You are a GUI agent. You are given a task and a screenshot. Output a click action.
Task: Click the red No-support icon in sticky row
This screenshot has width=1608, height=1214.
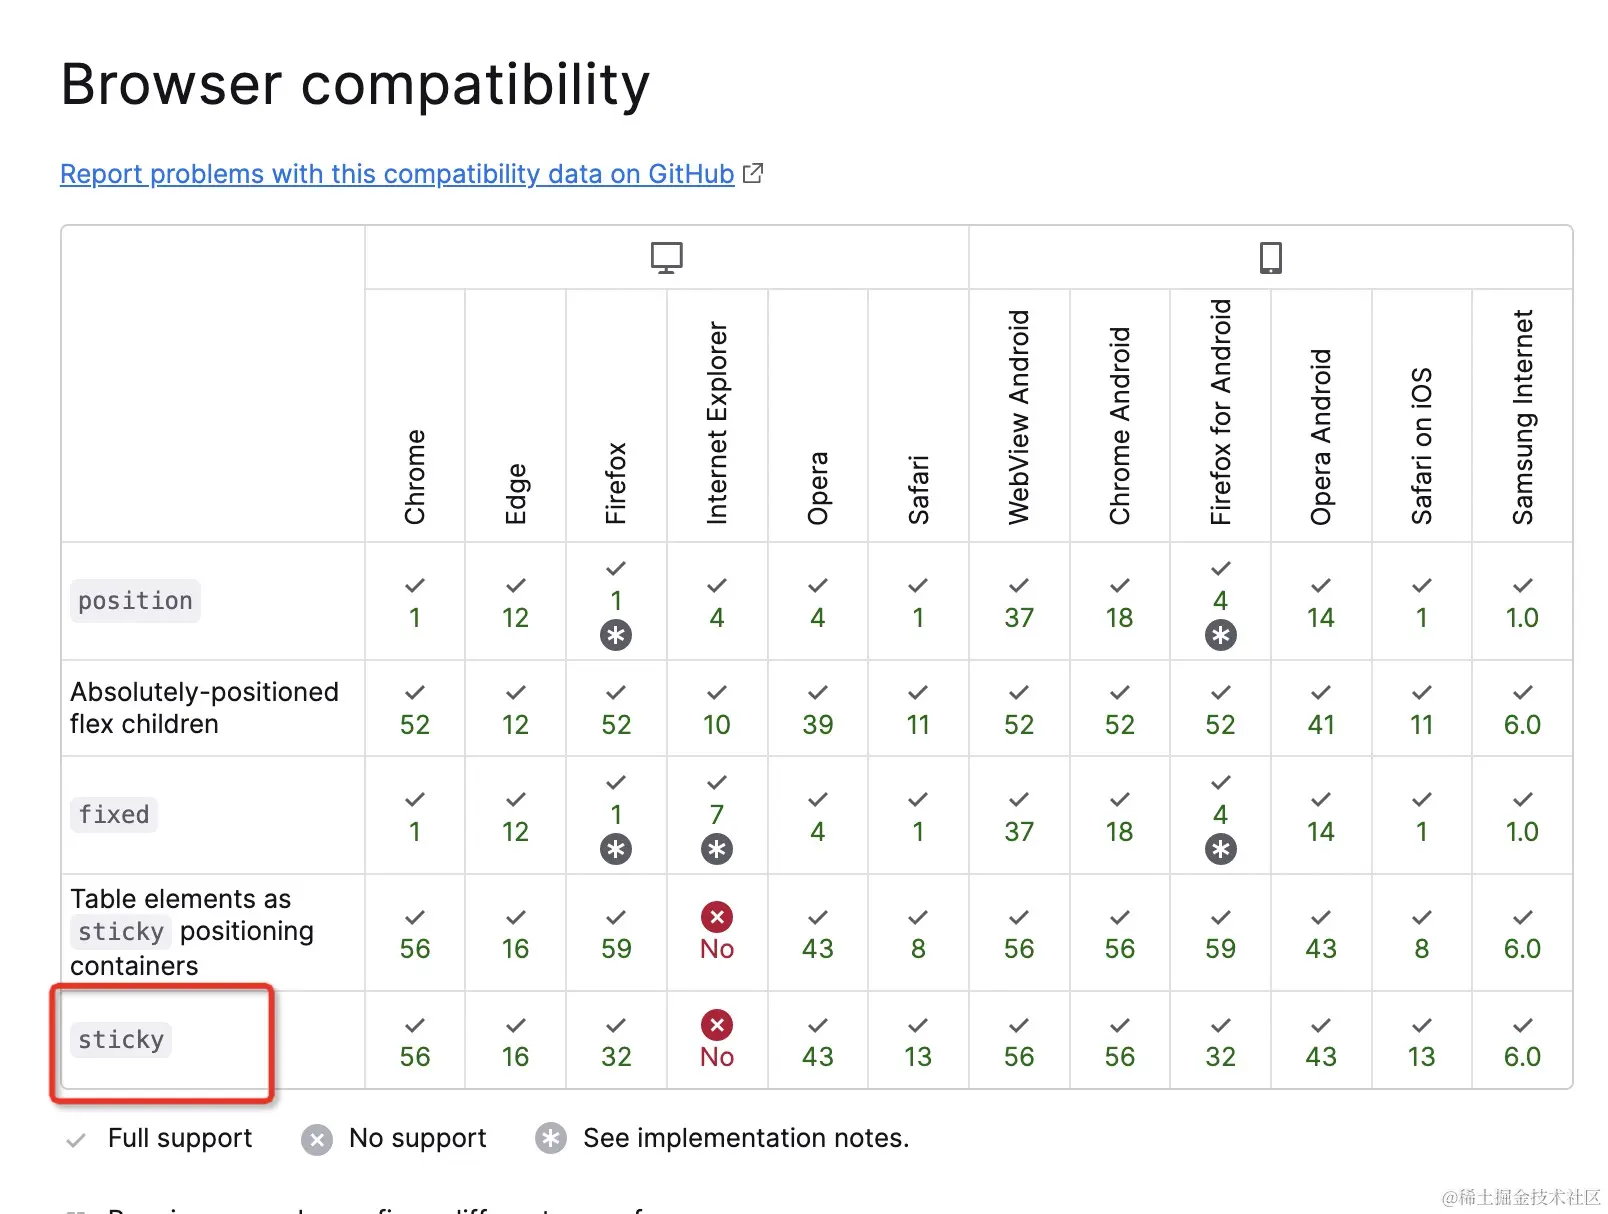[x=716, y=1025]
